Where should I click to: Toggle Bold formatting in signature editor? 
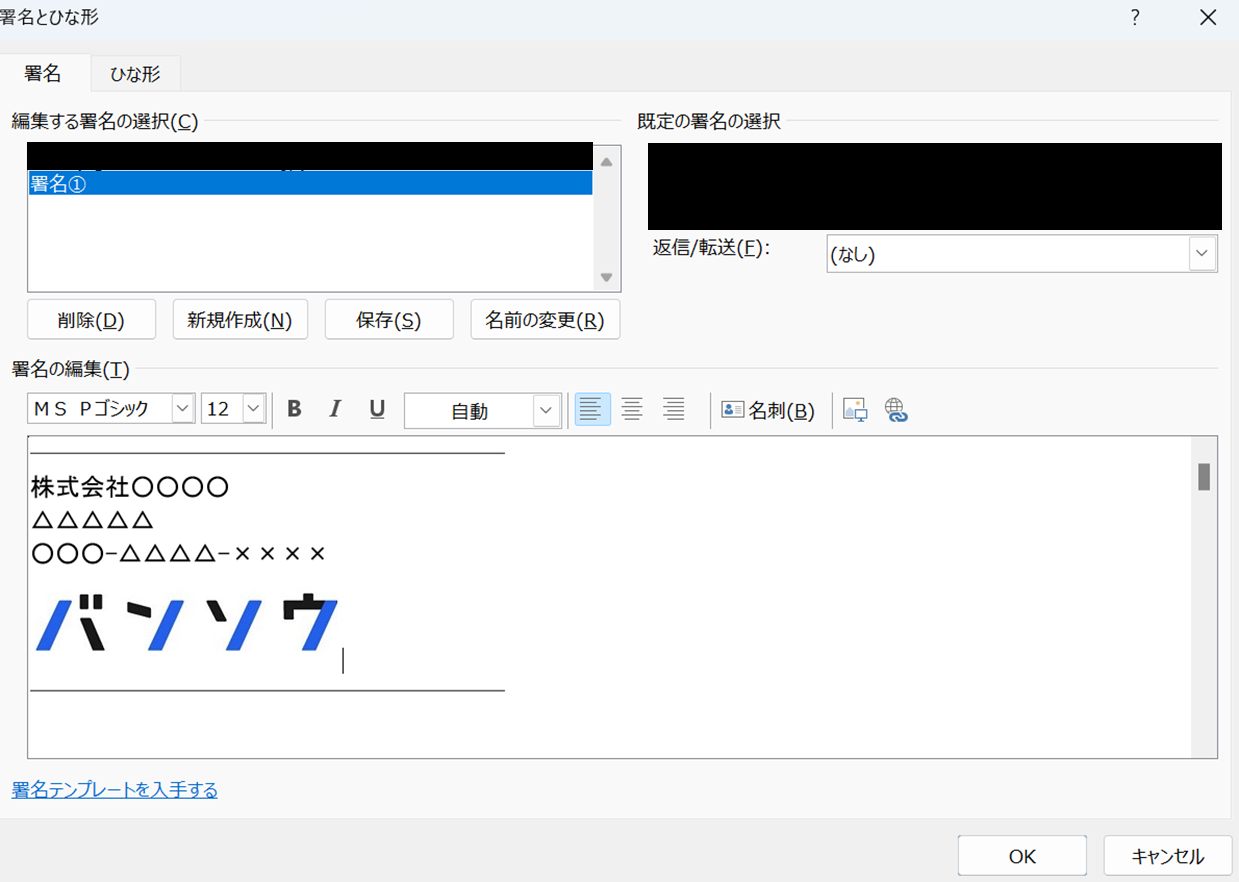[294, 409]
